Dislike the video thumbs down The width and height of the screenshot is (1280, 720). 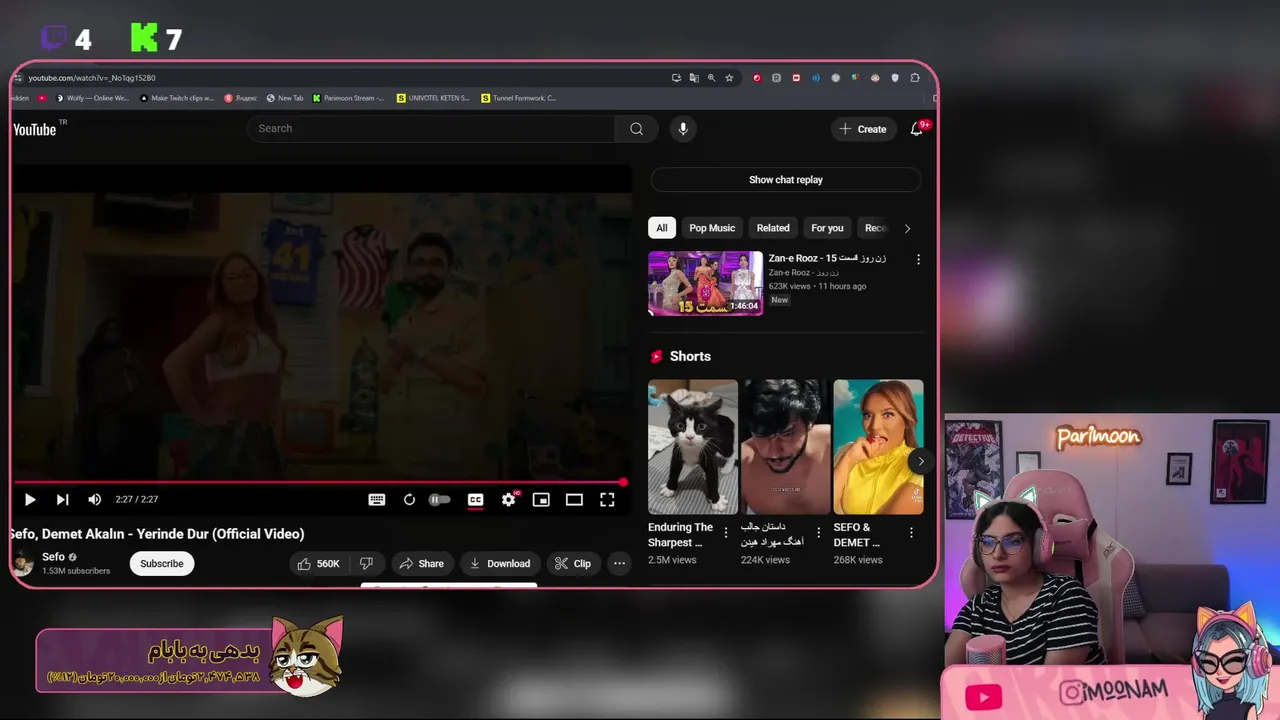[x=367, y=564]
